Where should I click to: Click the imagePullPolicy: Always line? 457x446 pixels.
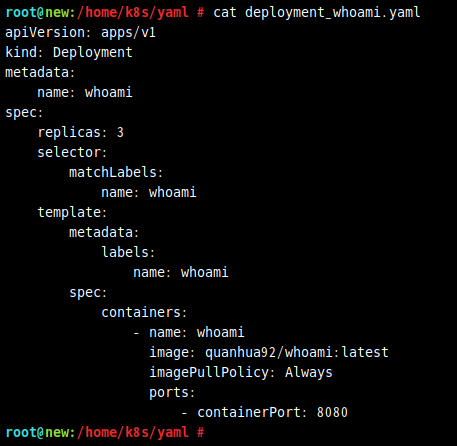pos(241,373)
